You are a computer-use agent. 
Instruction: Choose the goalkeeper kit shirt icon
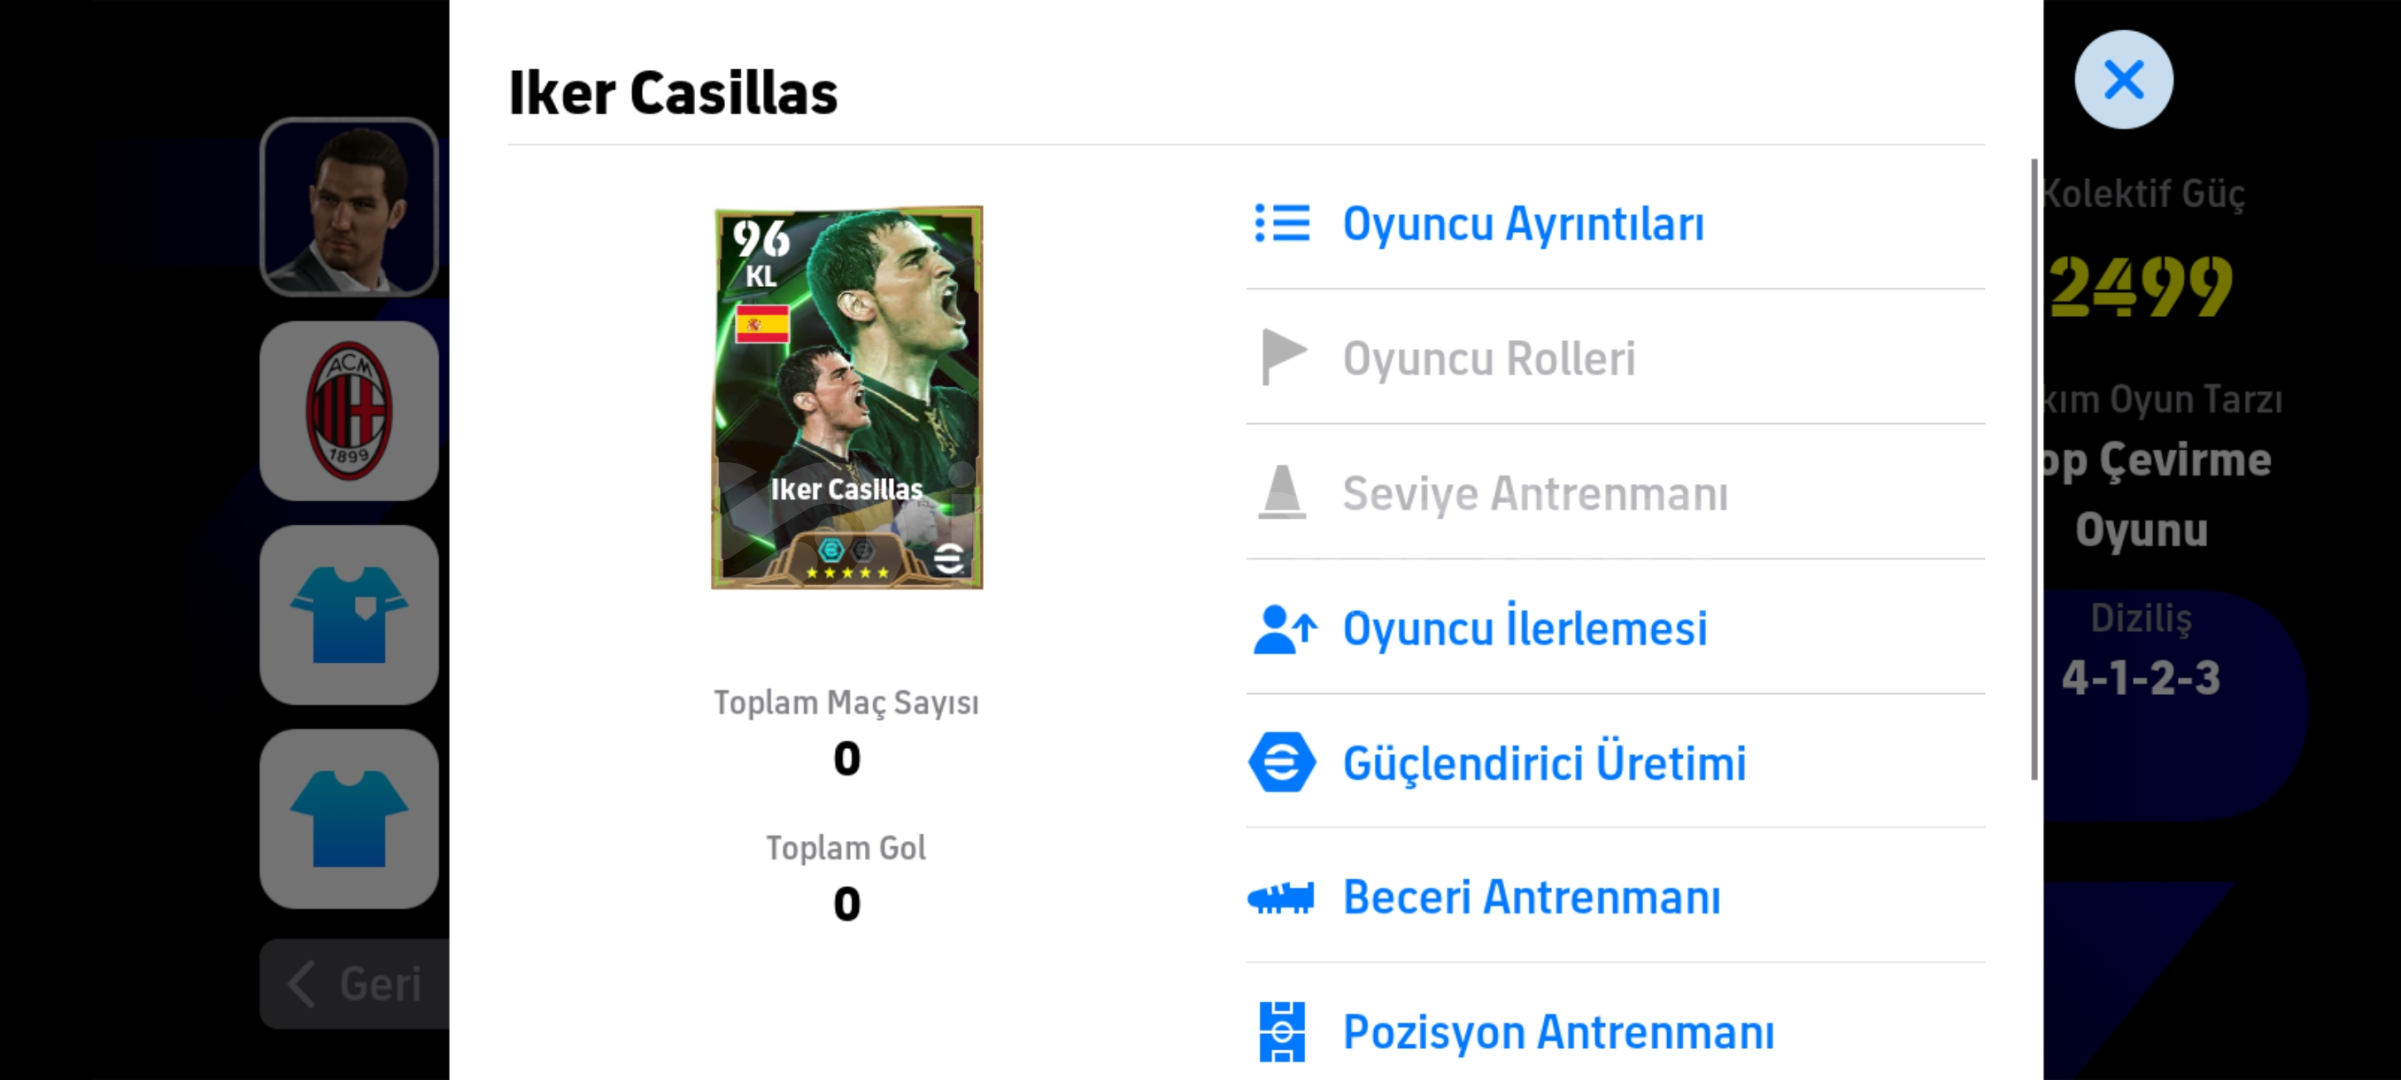(349, 615)
